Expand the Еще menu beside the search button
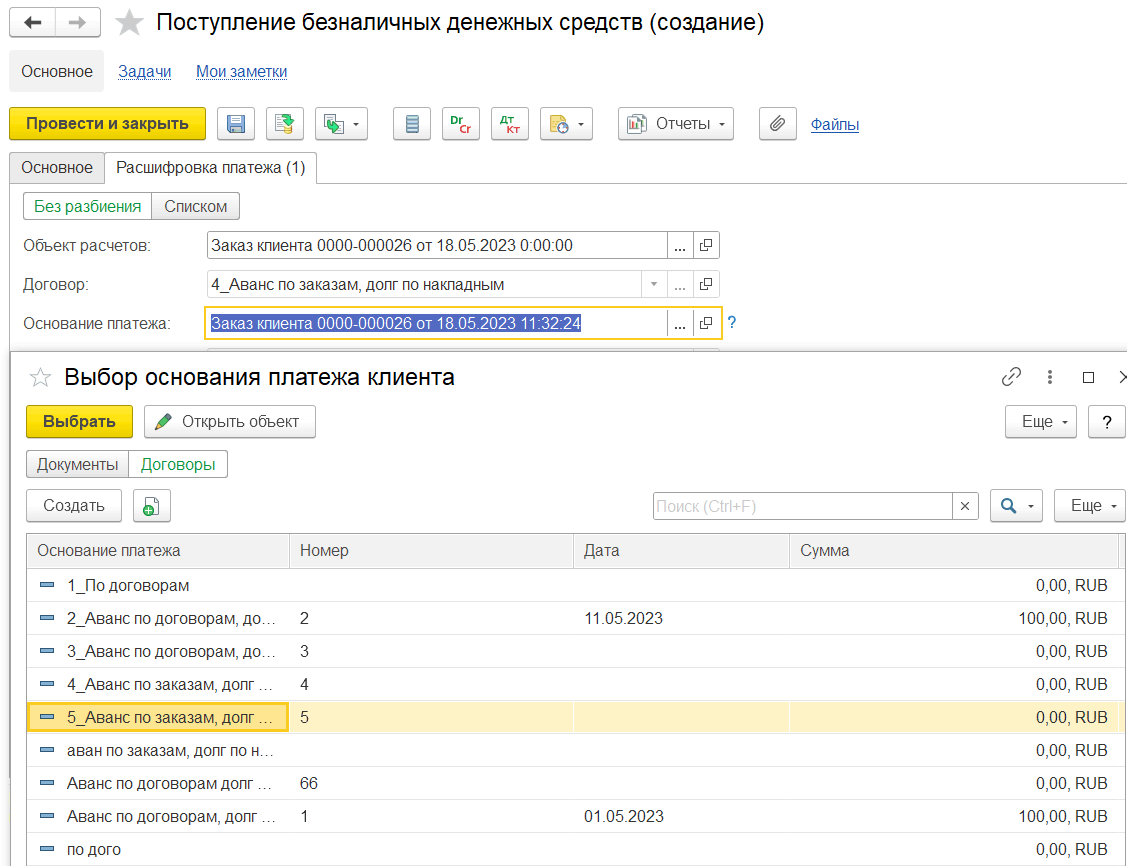 tap(1090, 506)
